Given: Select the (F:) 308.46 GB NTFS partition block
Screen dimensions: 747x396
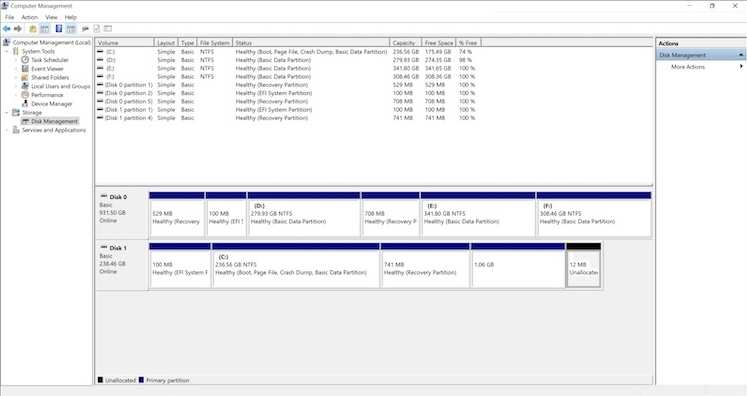Looking at the screenshot, I should pos(594,214).
